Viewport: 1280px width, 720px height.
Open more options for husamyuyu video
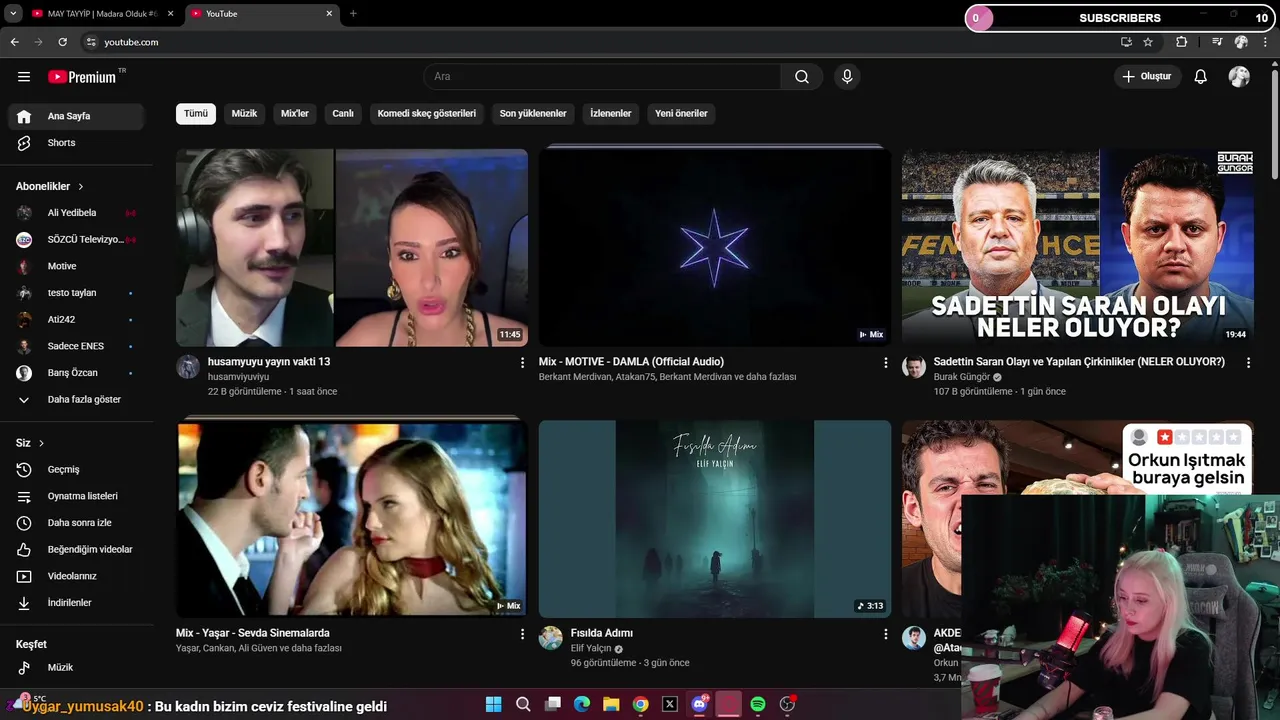point(522,363)
